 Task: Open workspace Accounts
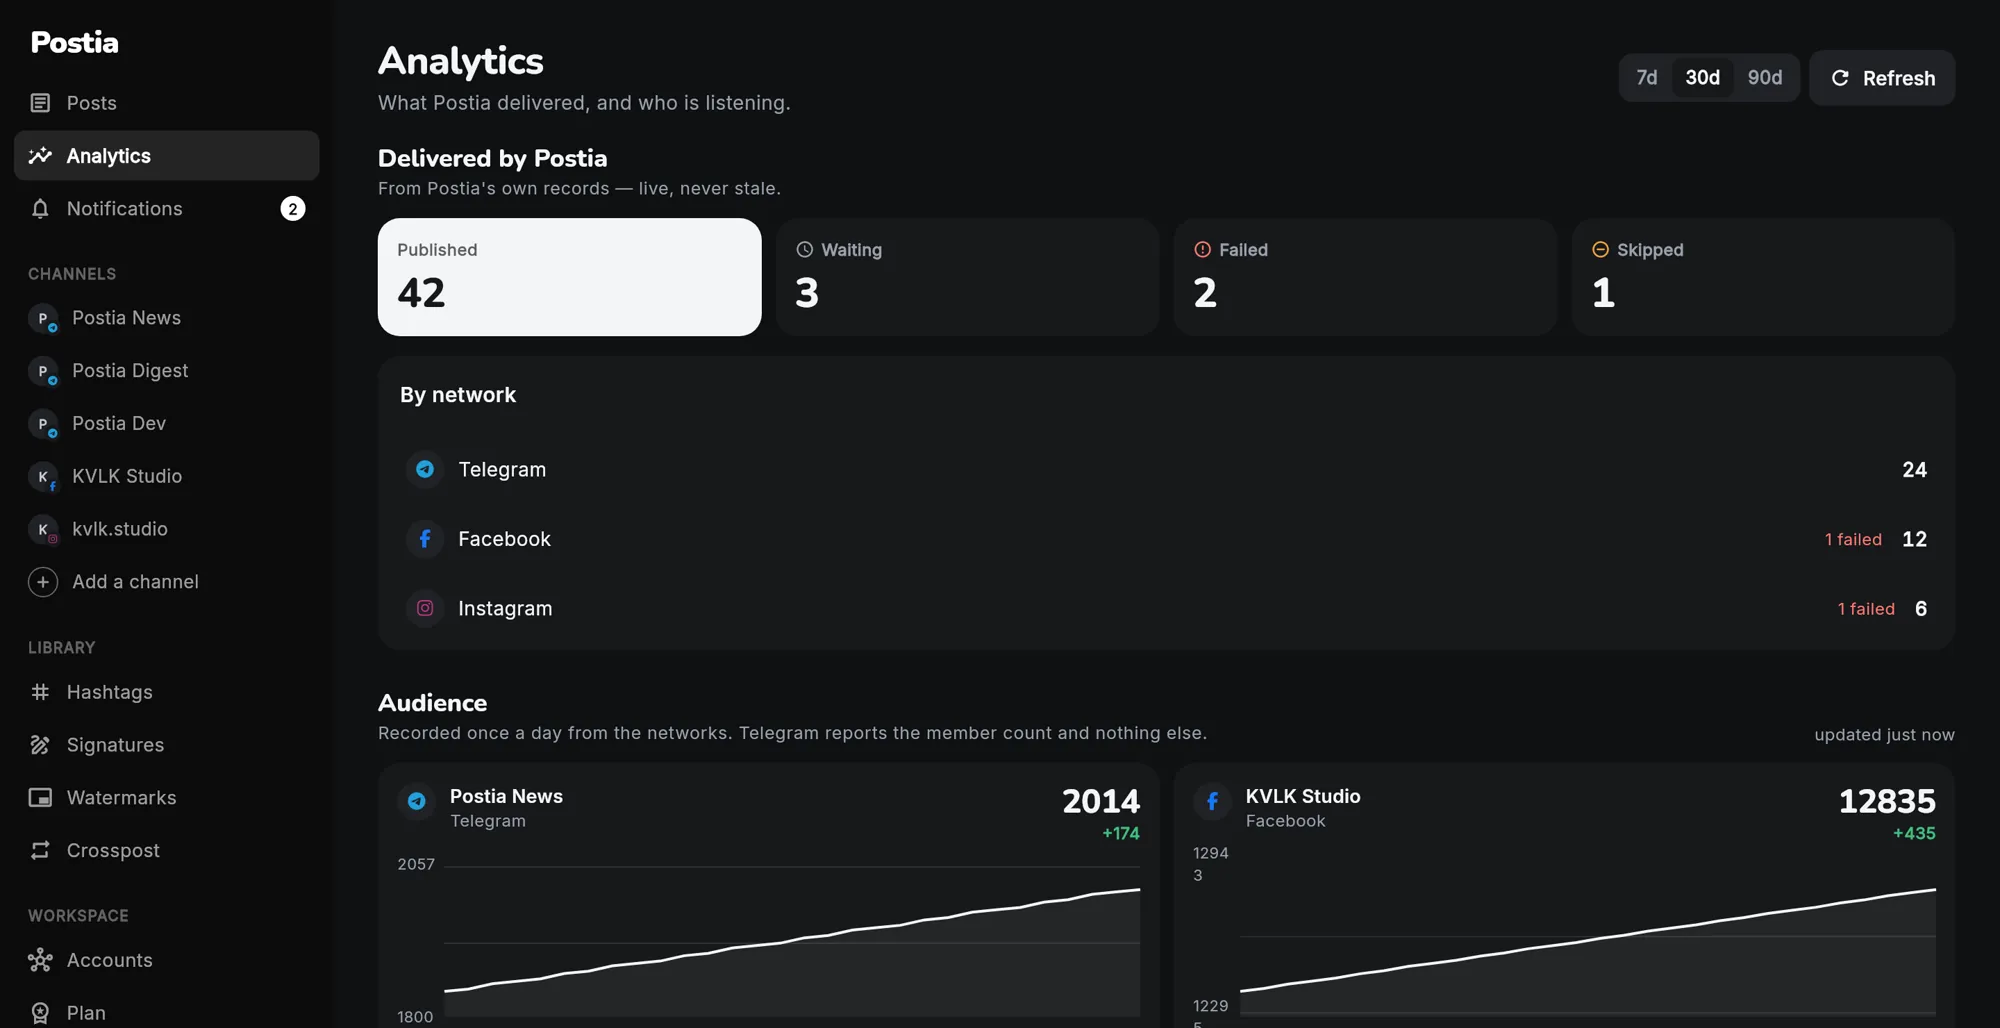pos(167,960)
